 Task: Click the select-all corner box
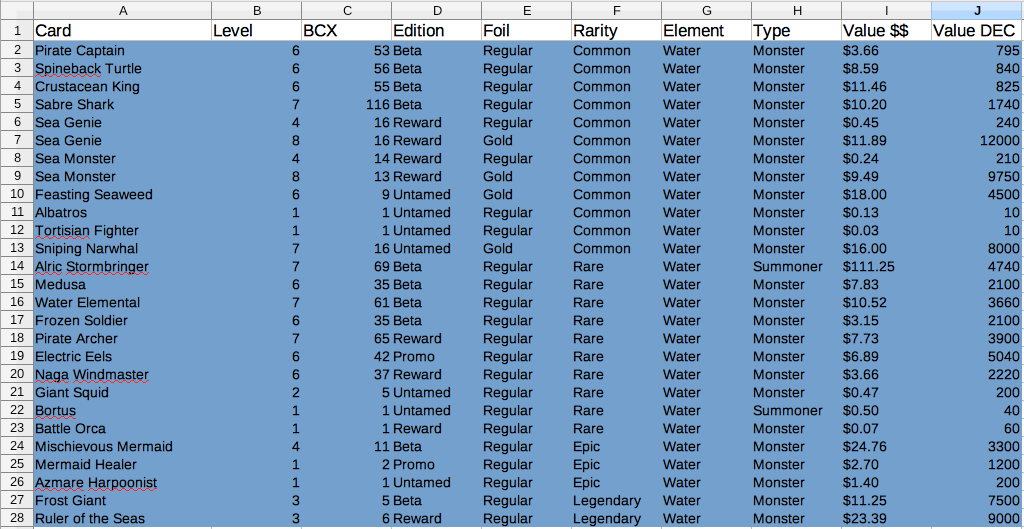tap(16, 10)
